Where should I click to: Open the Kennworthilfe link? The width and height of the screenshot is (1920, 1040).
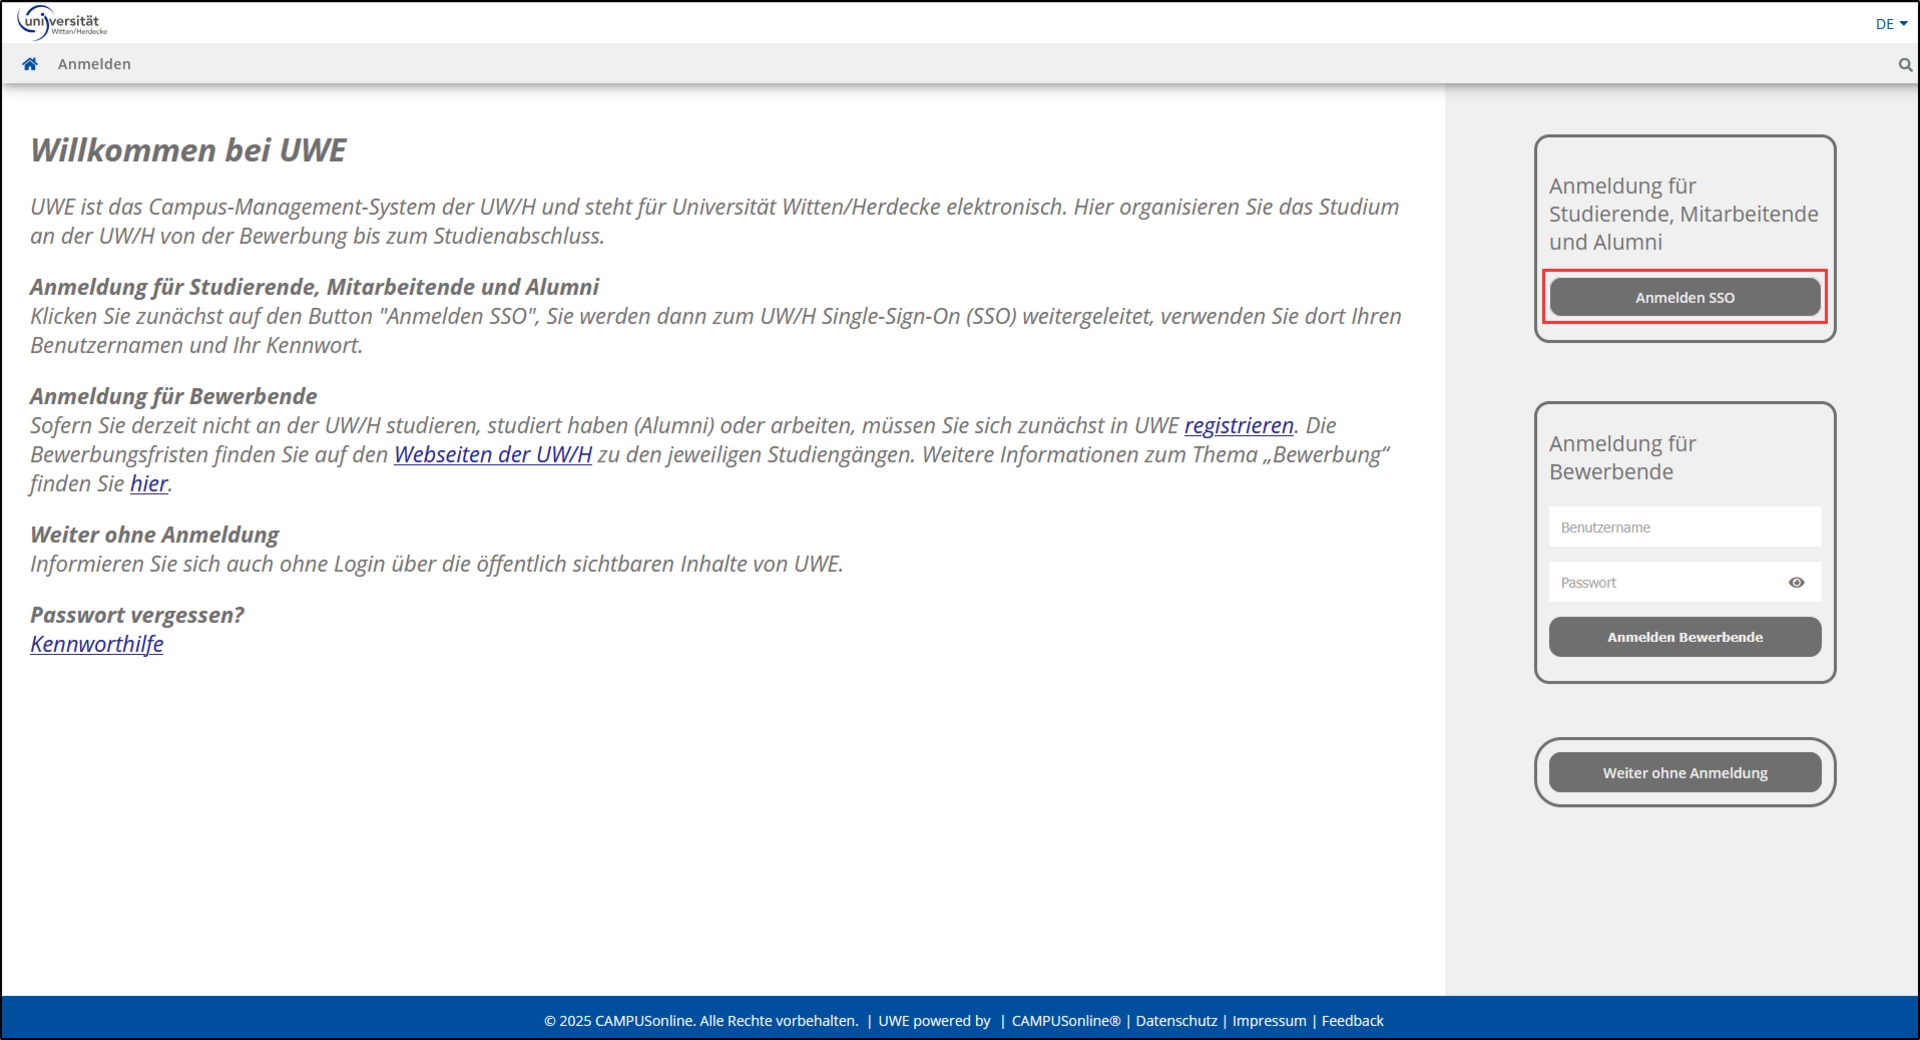coord(97,645)
